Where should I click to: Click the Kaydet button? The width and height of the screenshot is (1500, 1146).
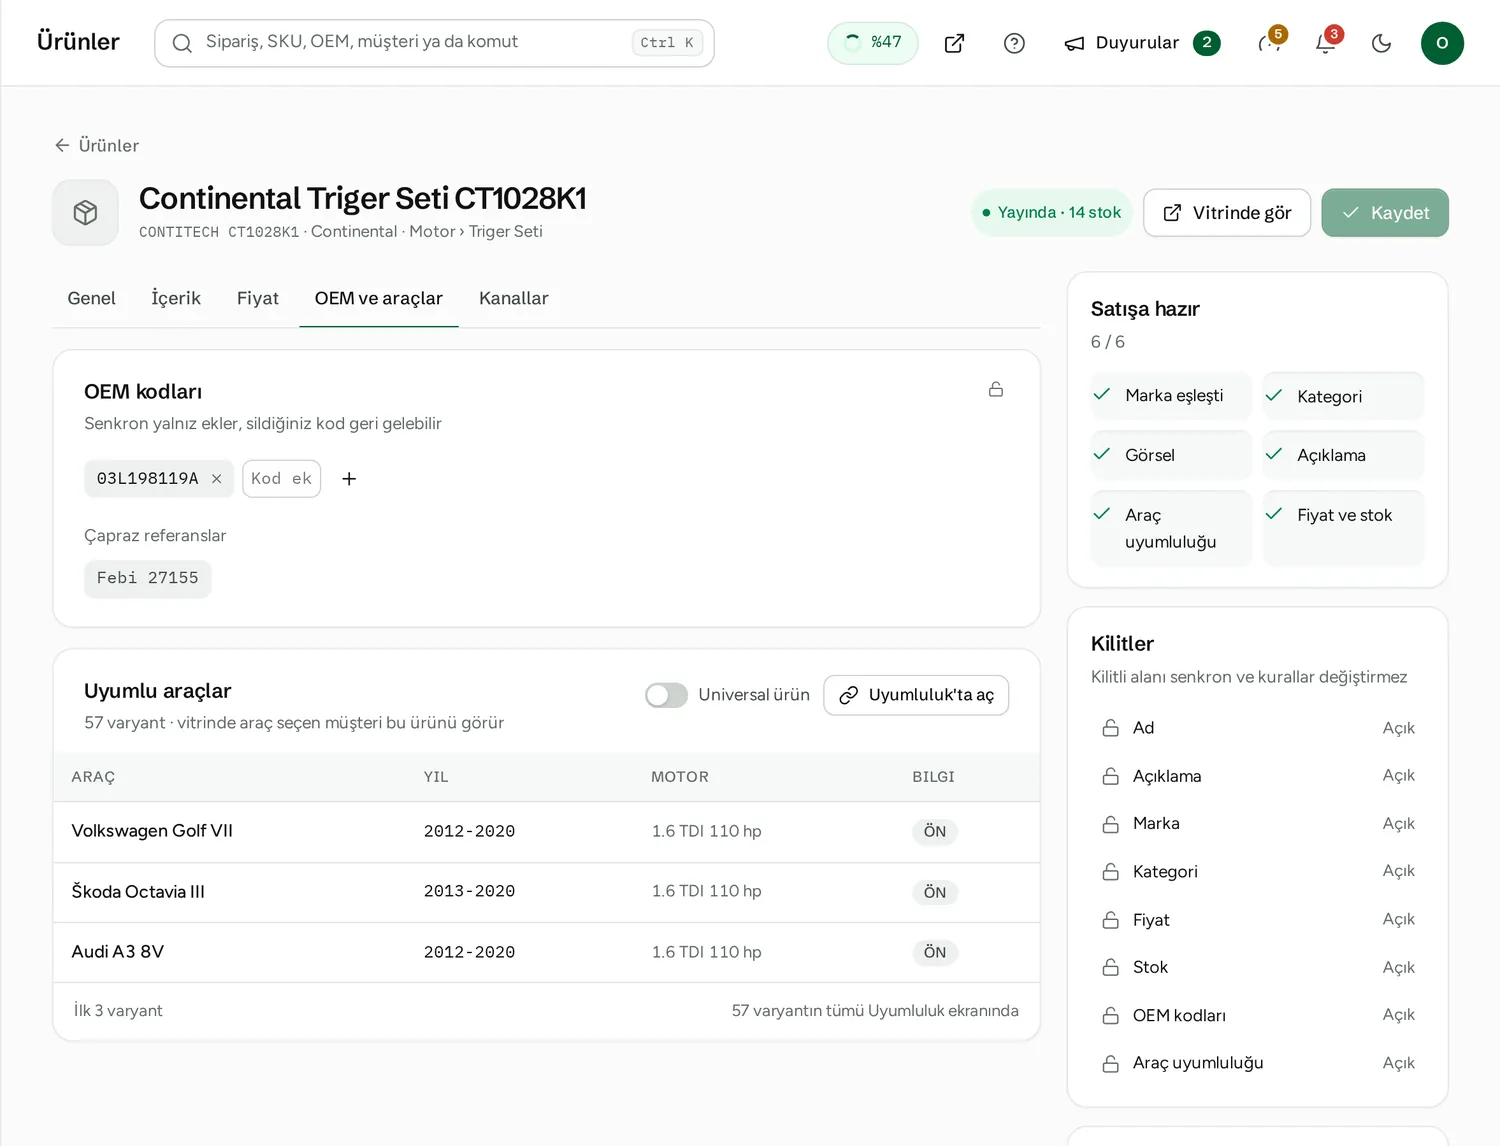tap(1385, 213)
